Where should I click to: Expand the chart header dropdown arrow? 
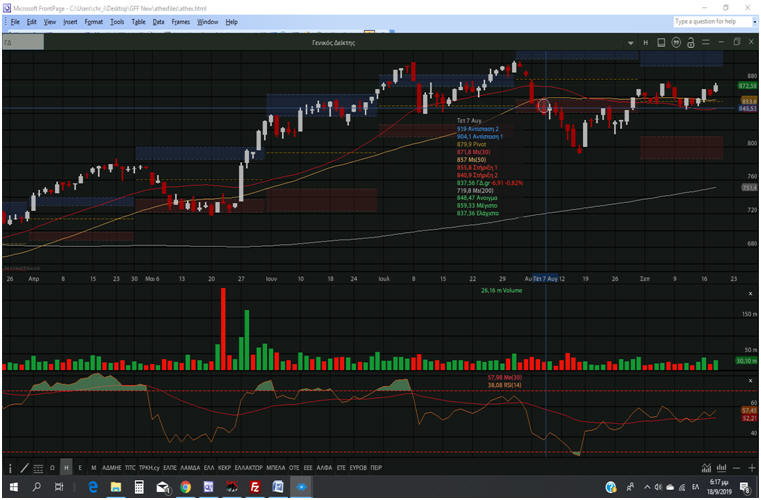(630, 43)
